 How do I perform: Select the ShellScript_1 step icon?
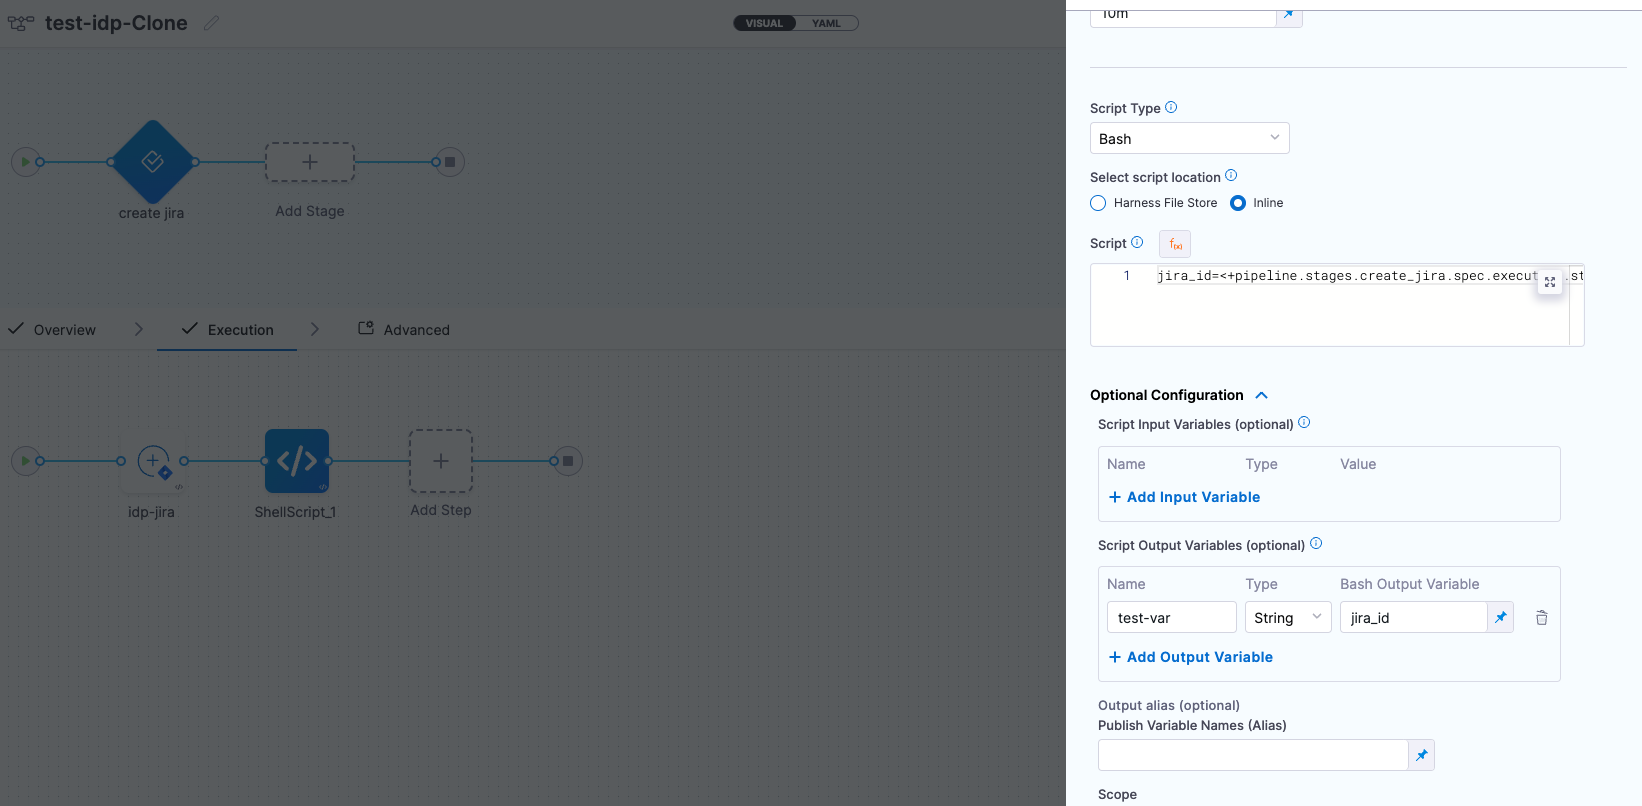pyautogui.click(x=297, y=461)
